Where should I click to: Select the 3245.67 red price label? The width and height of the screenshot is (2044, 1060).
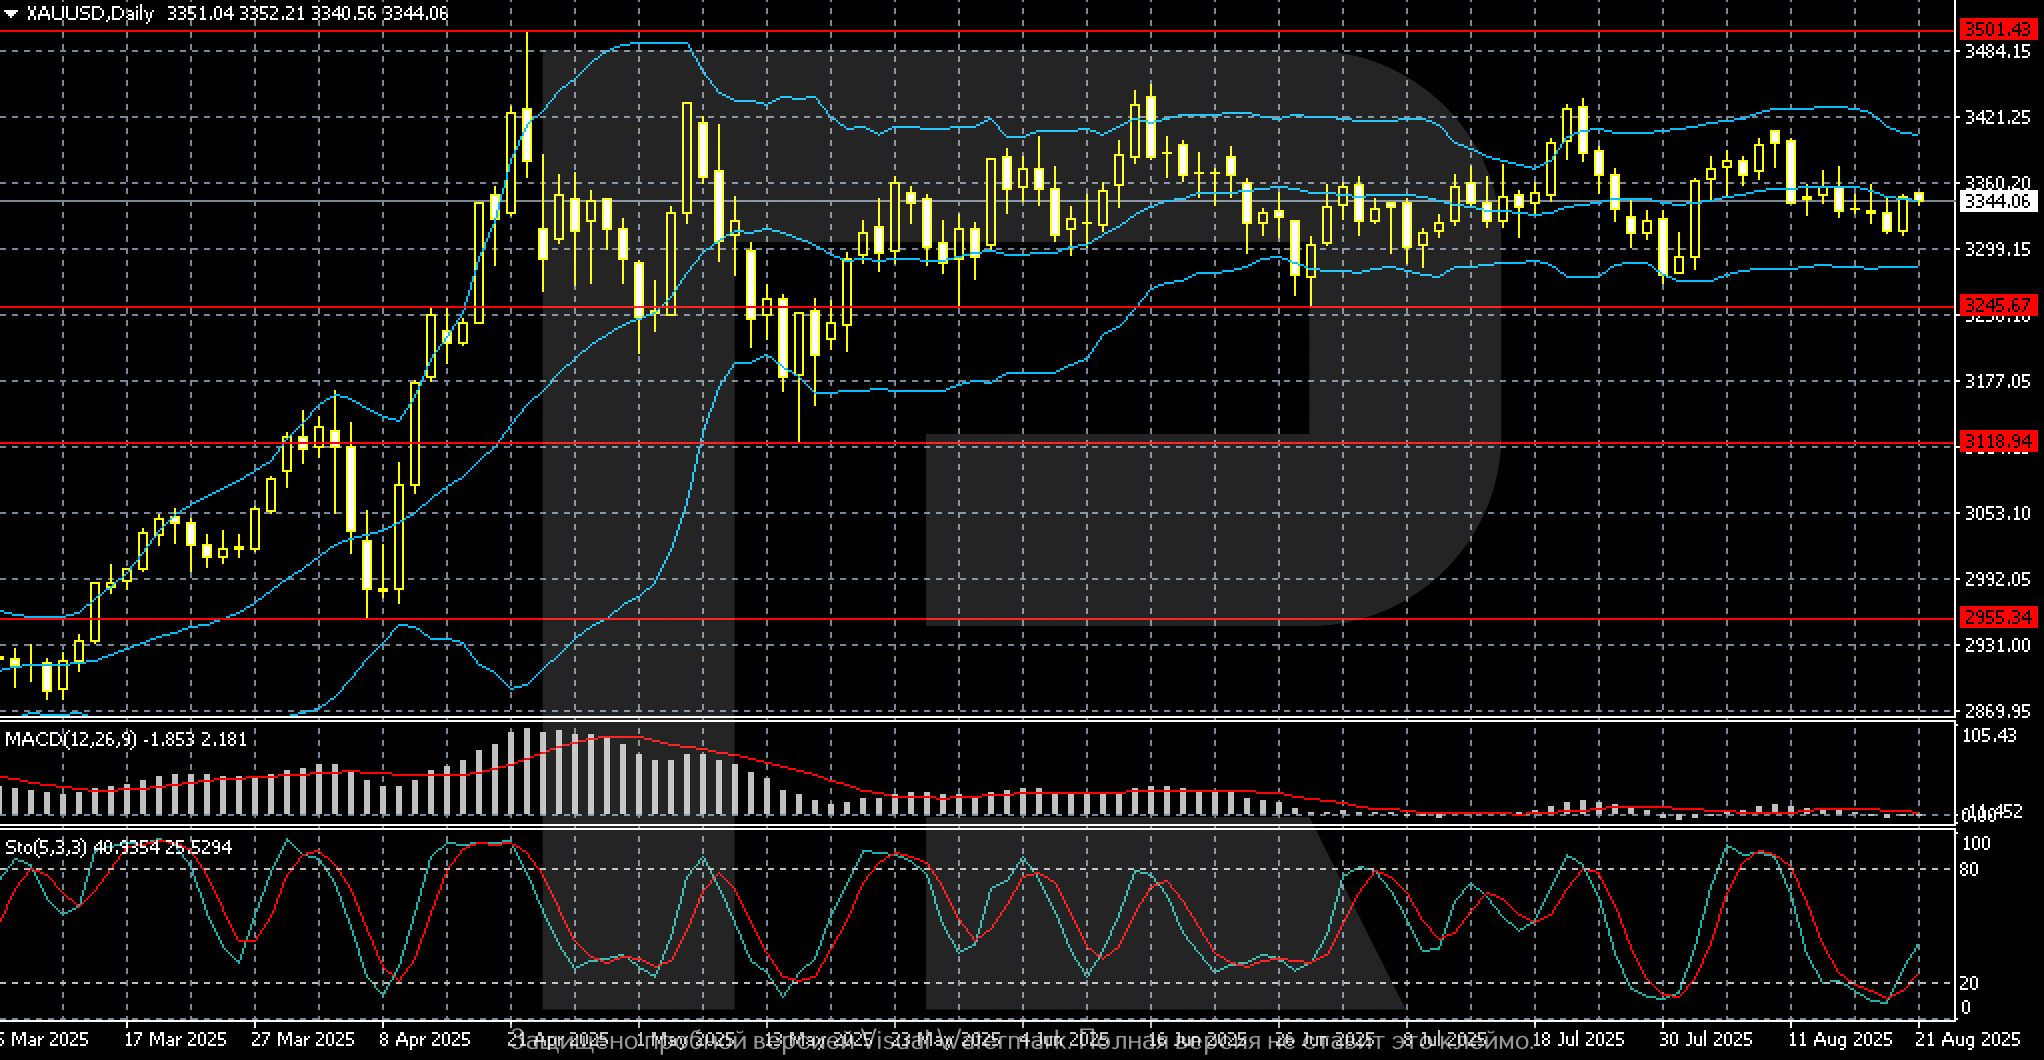tap(1996, 305)
